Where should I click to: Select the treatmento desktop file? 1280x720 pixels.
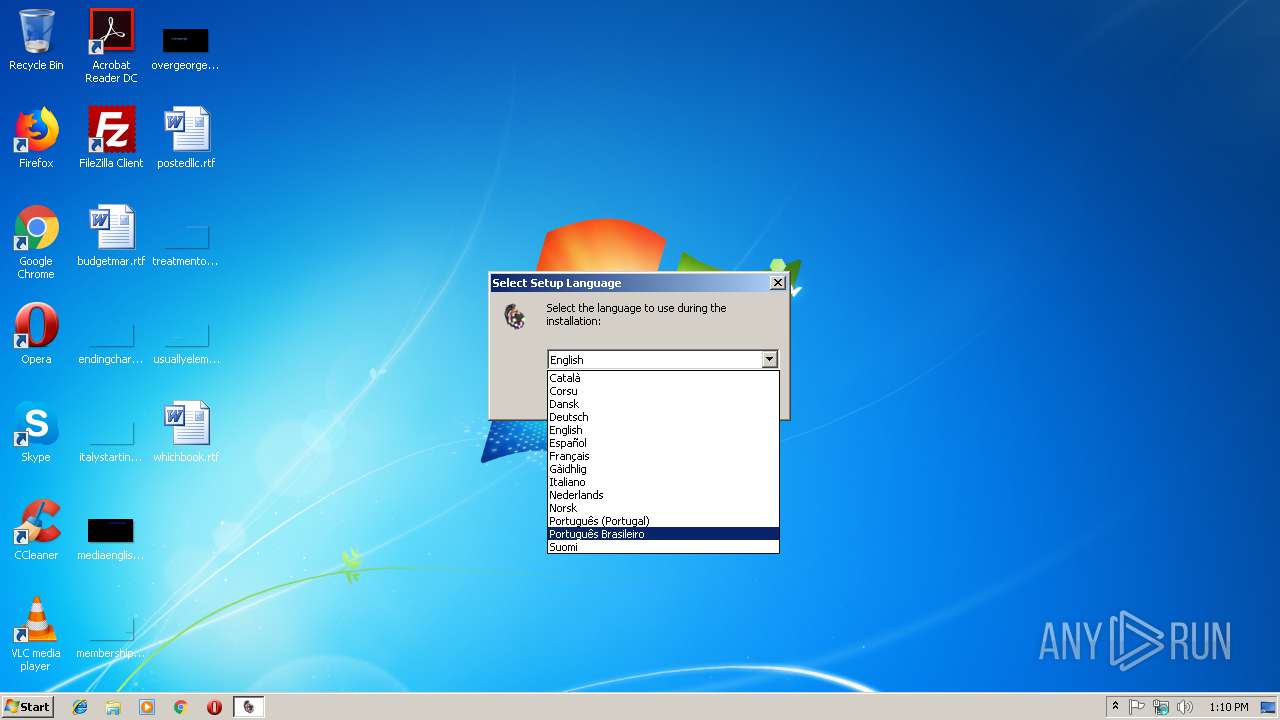pos(185,246)
